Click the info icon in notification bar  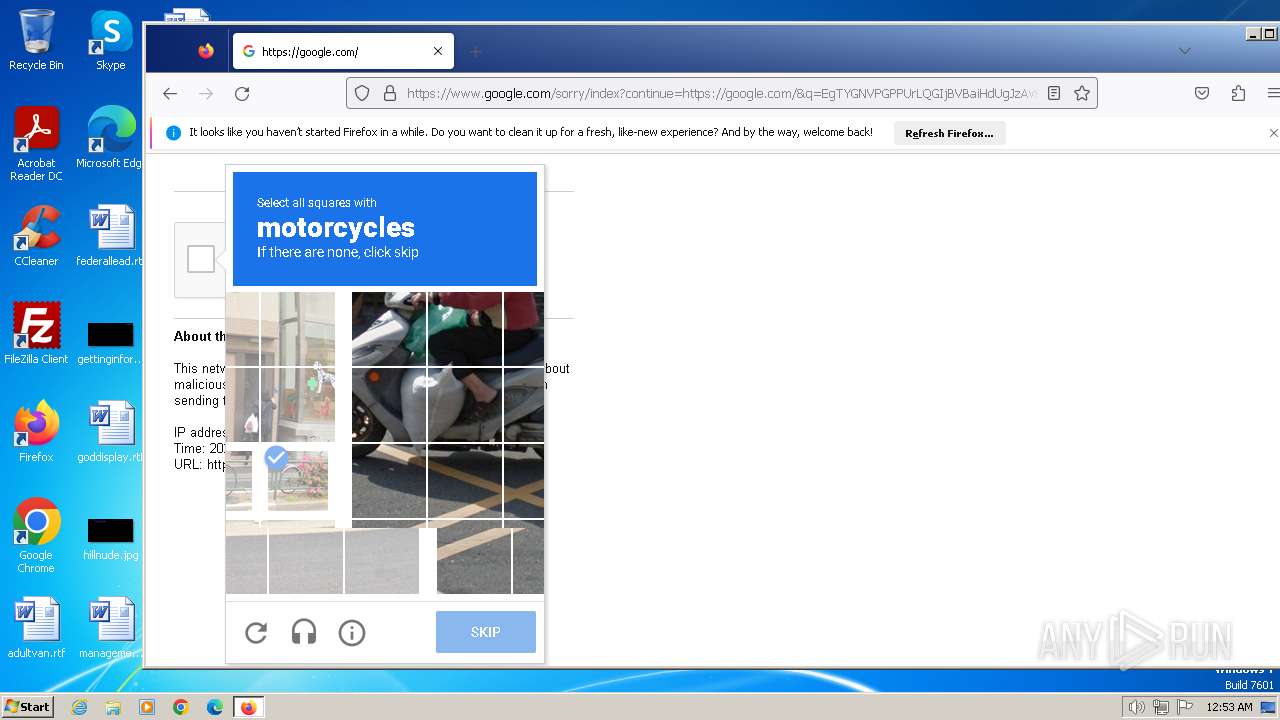pos(173,132)
